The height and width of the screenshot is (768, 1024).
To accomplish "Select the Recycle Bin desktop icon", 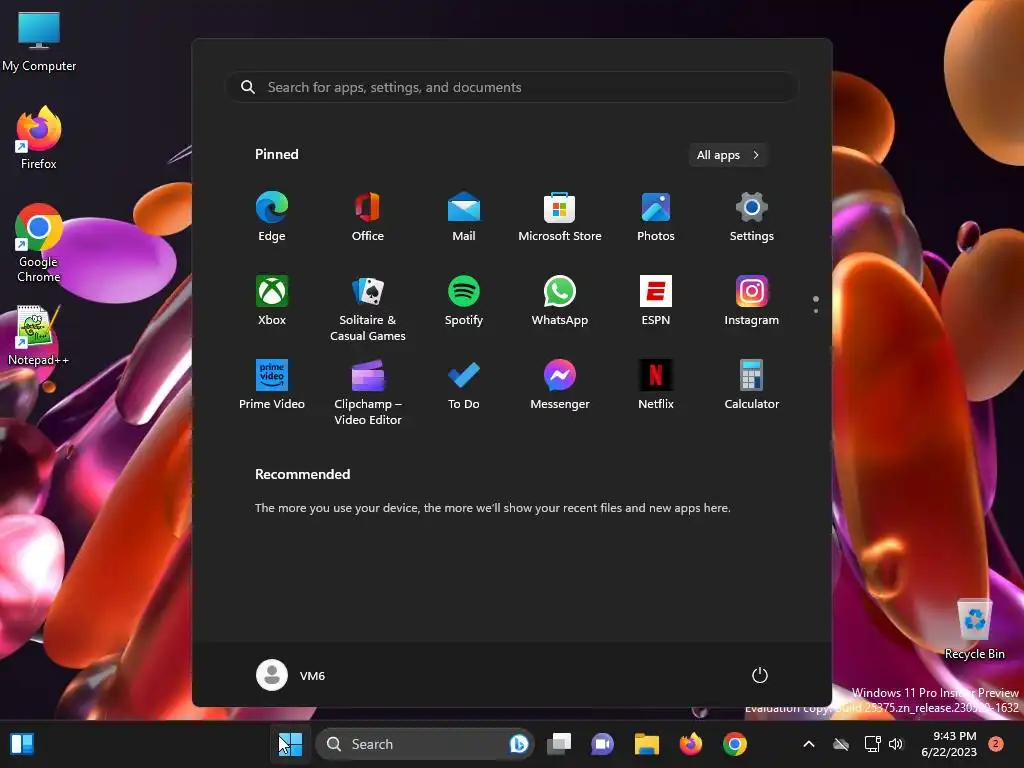I will pyautogui.click(x=974, y=629).
